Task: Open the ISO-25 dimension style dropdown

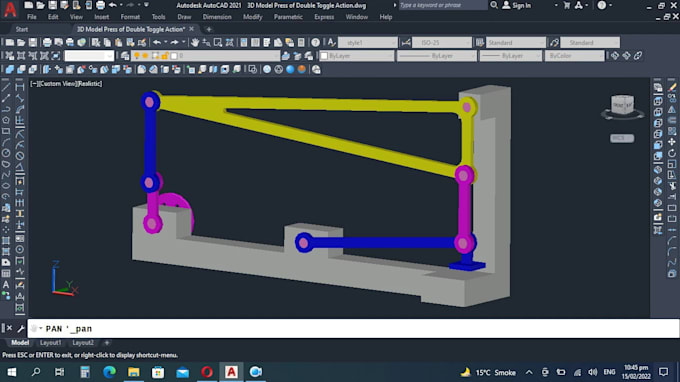Action: (x=441, y=42)
